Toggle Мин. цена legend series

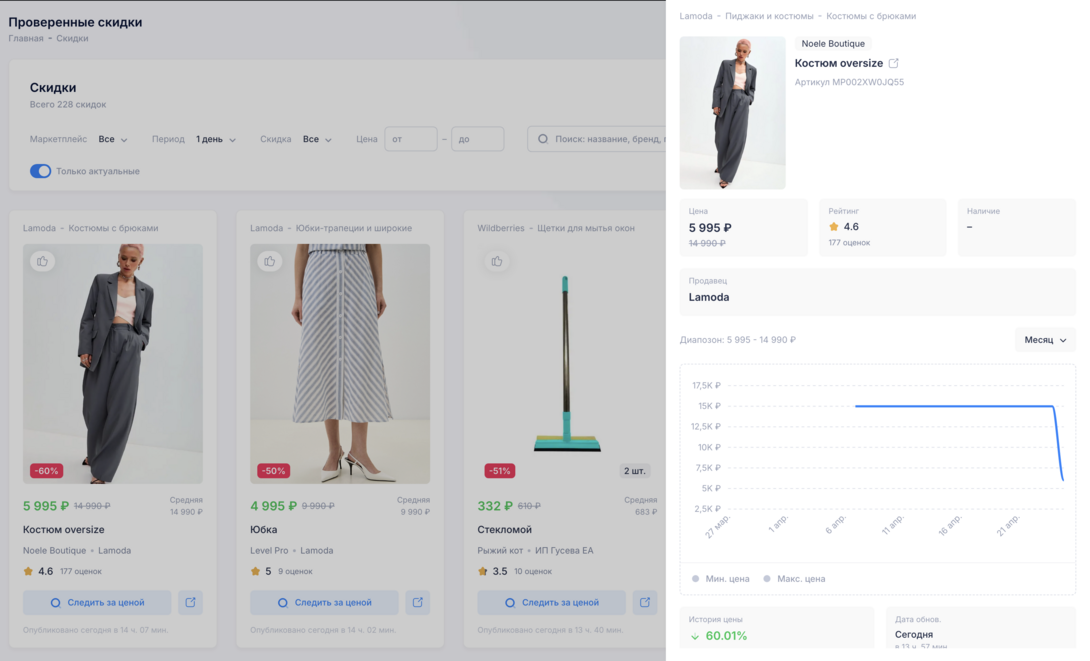(x=720, y=578)
